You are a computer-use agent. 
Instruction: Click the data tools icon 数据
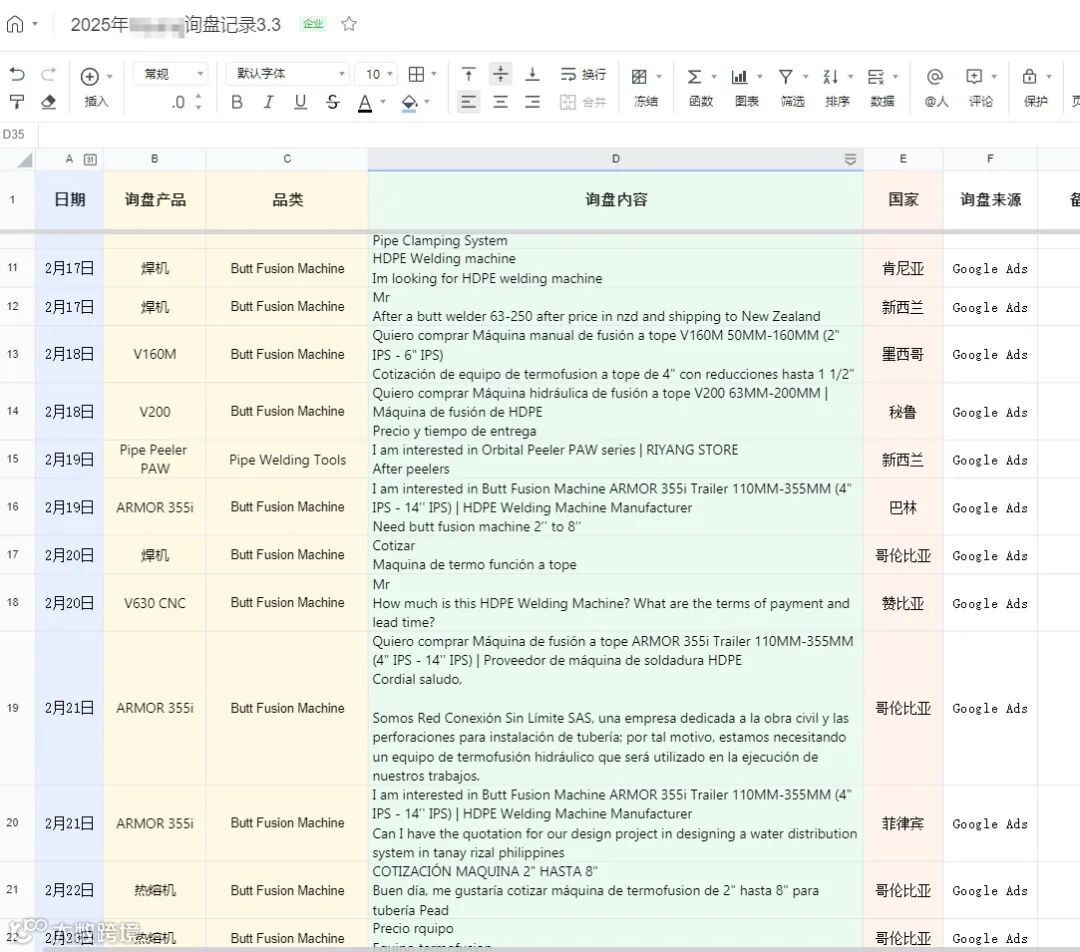click(876, 76)
